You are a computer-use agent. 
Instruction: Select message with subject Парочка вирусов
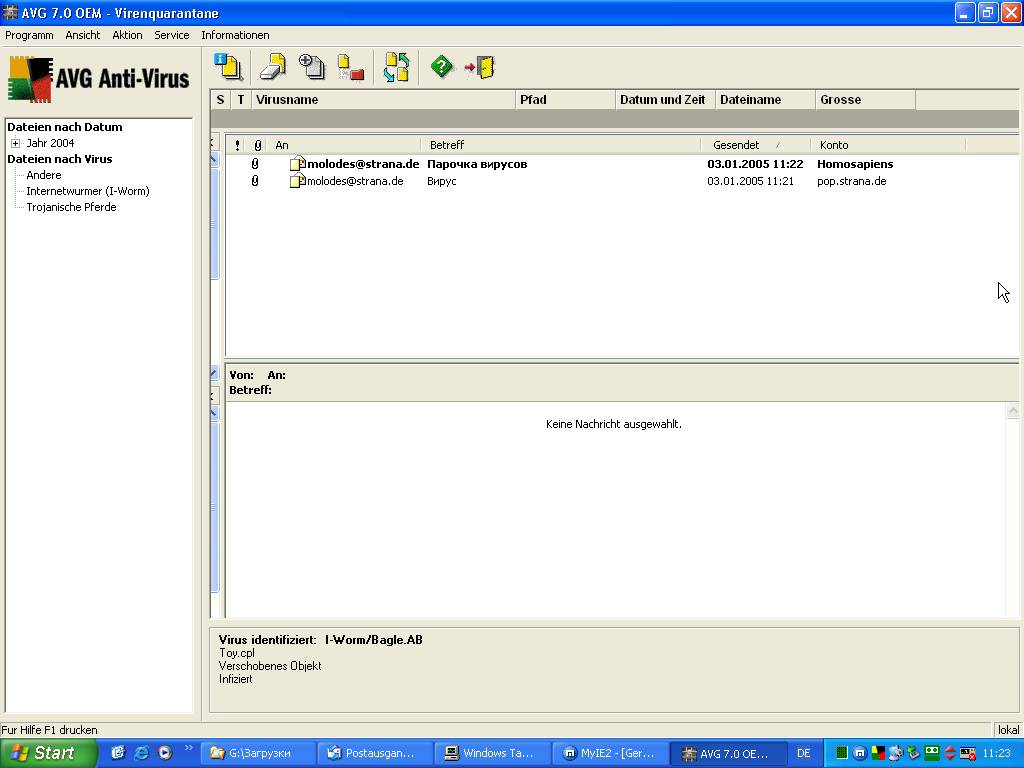click(x=477, y=164)
